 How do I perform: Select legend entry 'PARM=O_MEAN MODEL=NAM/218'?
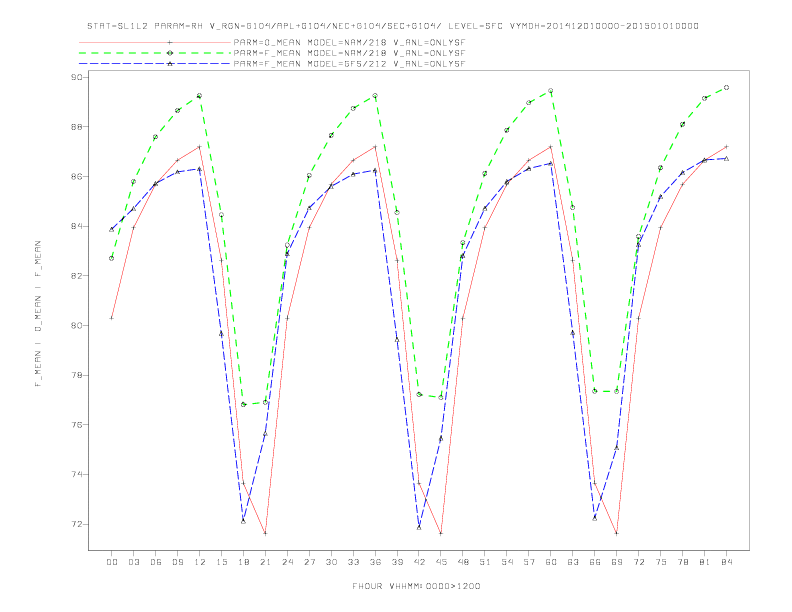349,42
